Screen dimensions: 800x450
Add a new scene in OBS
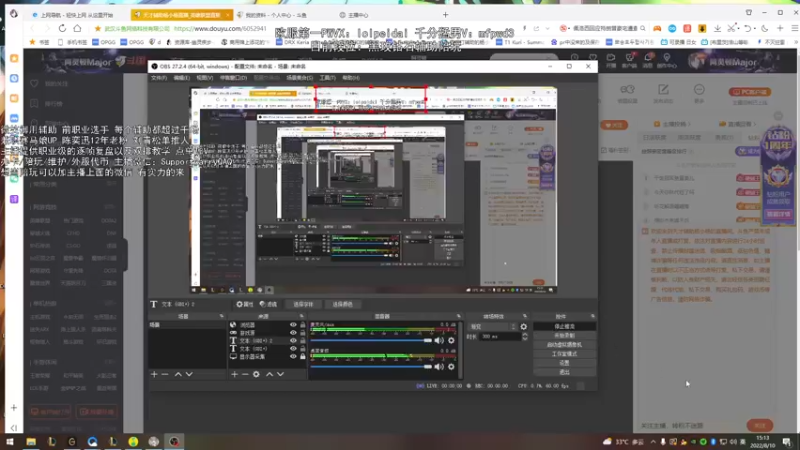coord(154,374)
